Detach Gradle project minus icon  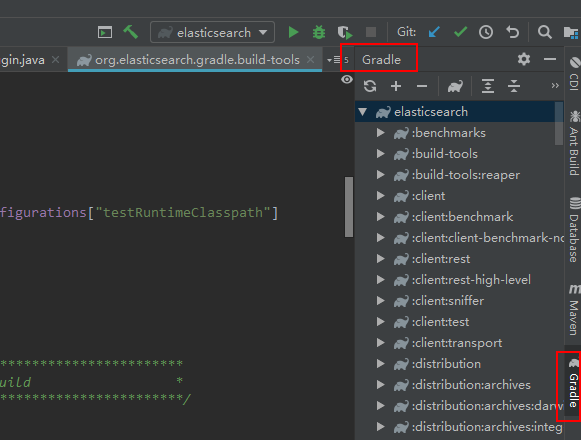[422, 86]
